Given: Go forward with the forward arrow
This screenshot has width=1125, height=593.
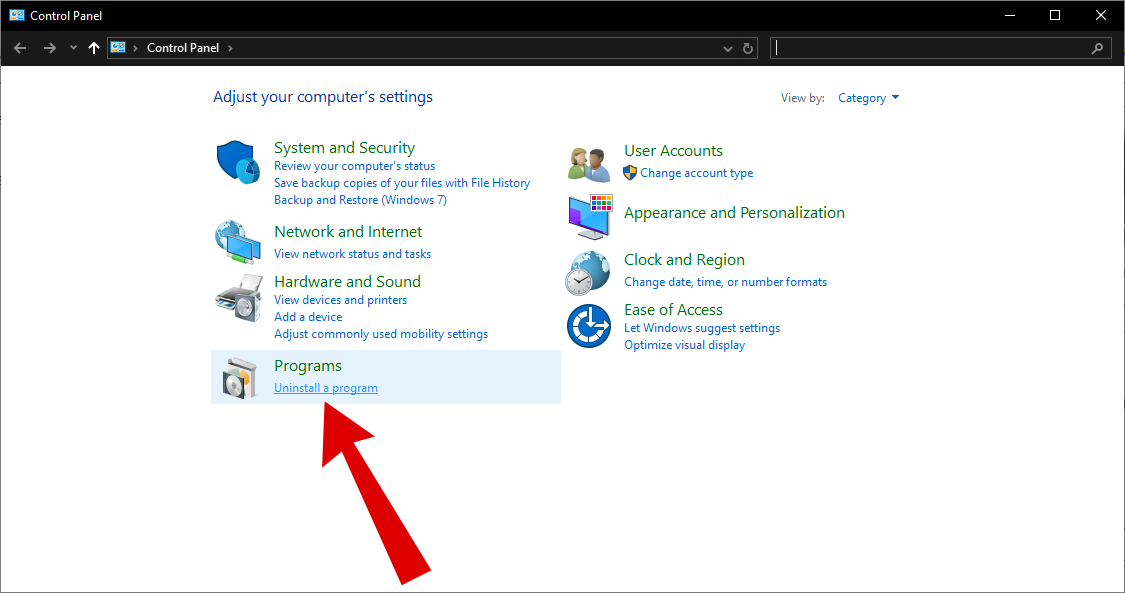Looking at the screenshot, I should click(x=50, y=48).
